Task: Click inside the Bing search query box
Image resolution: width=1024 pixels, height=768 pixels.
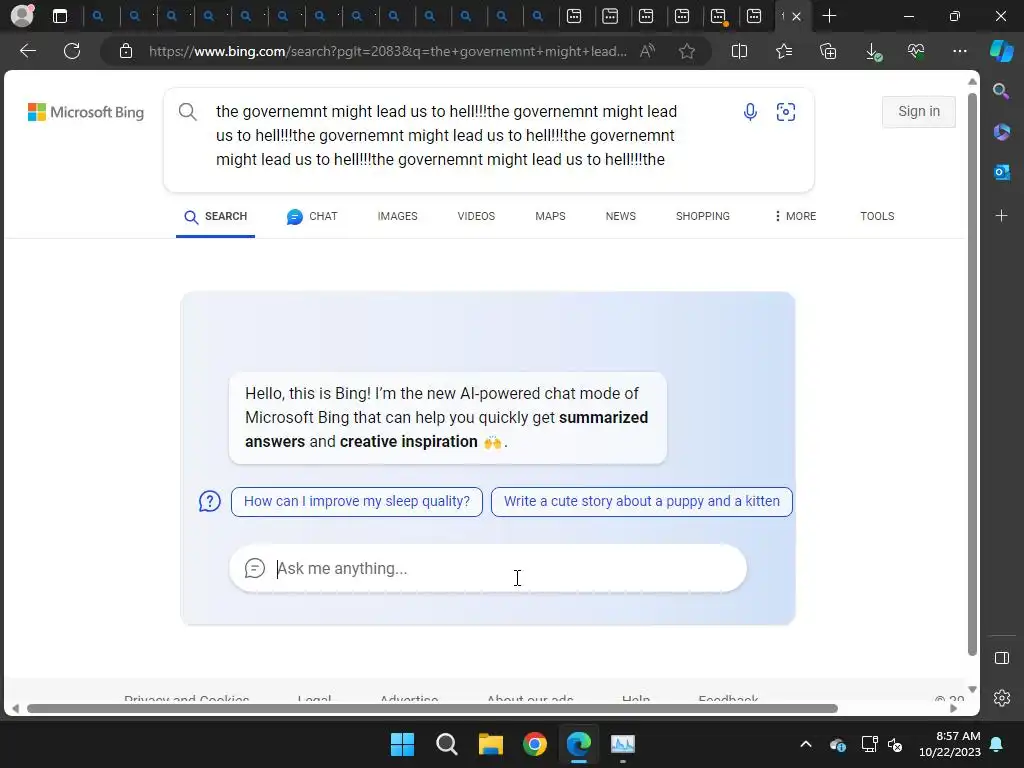Action: coord(447,136)
